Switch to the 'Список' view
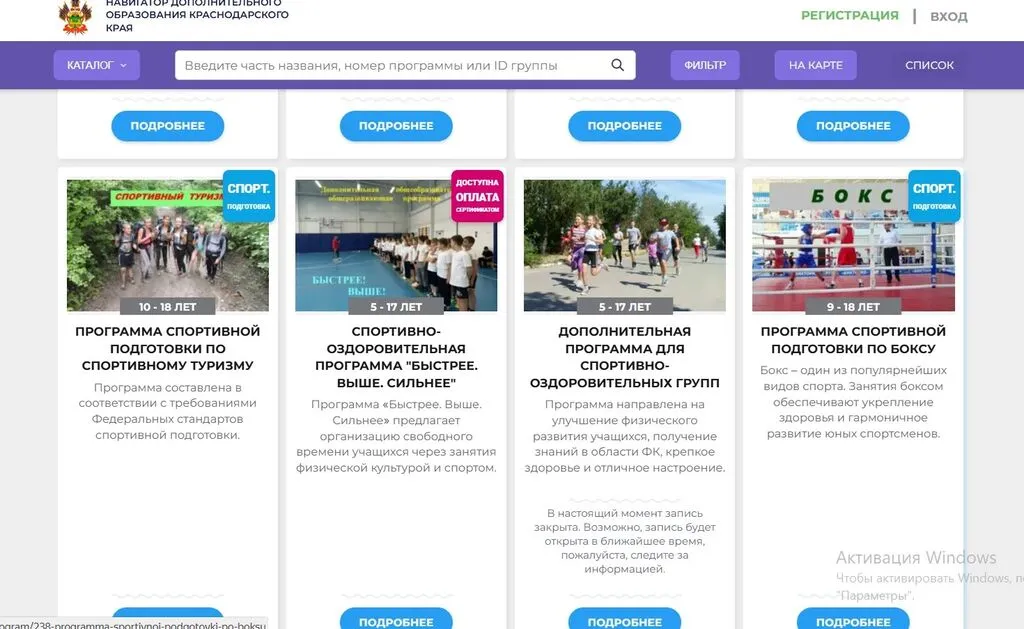 (929, 65)
